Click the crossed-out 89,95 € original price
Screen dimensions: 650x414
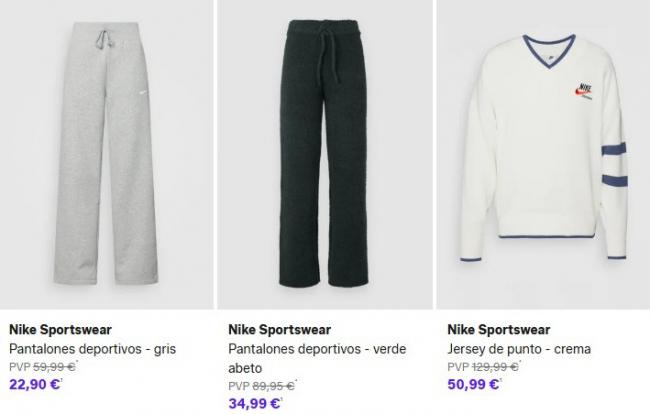pyautogui.click(x=272, y=385)
